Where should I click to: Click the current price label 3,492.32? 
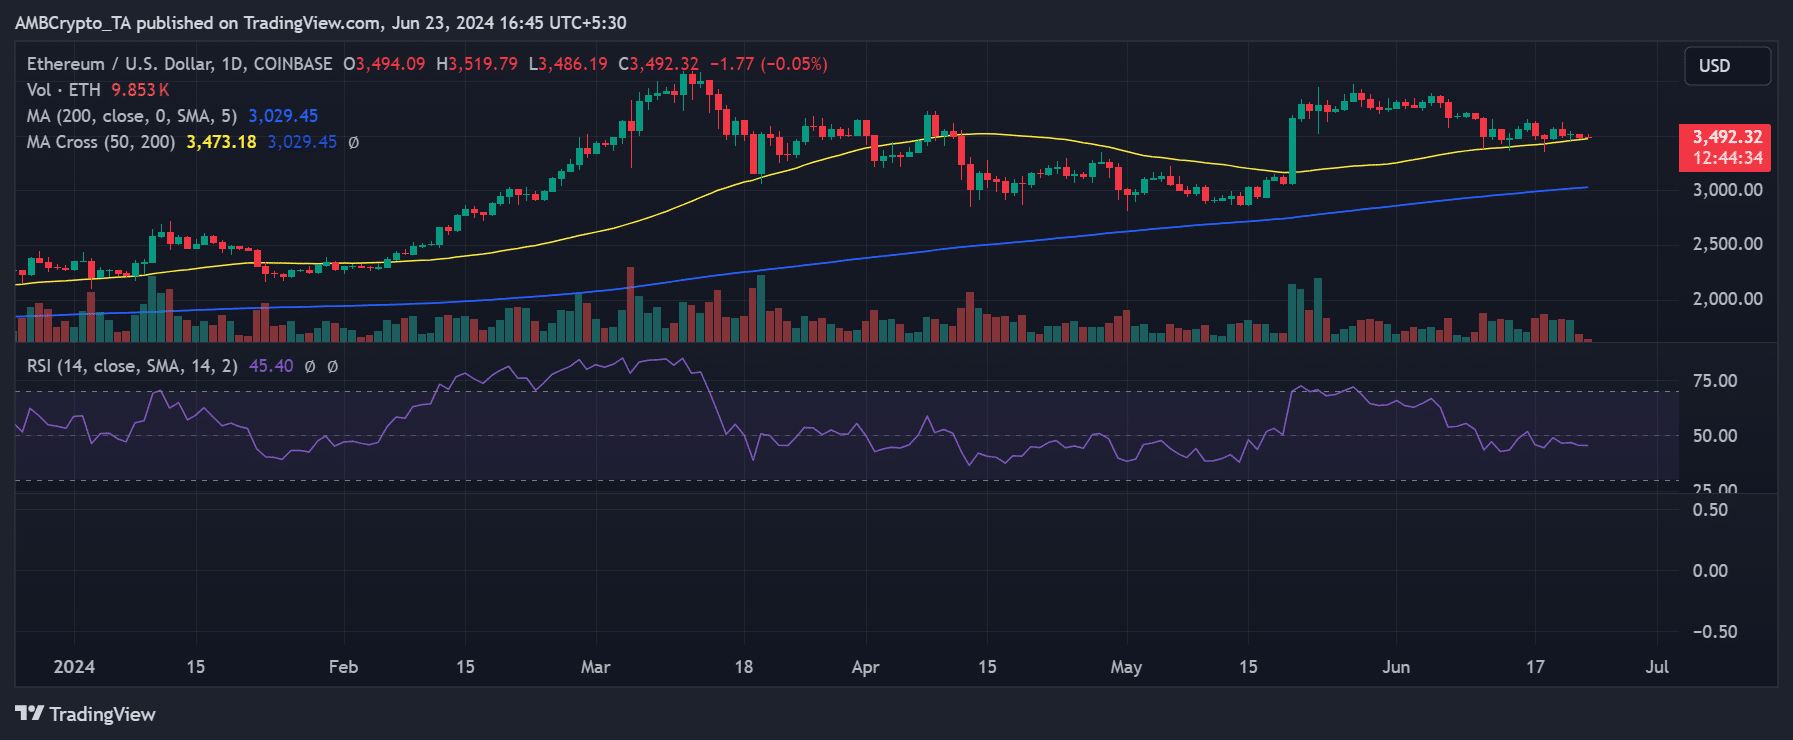[x=1727, y=137]
